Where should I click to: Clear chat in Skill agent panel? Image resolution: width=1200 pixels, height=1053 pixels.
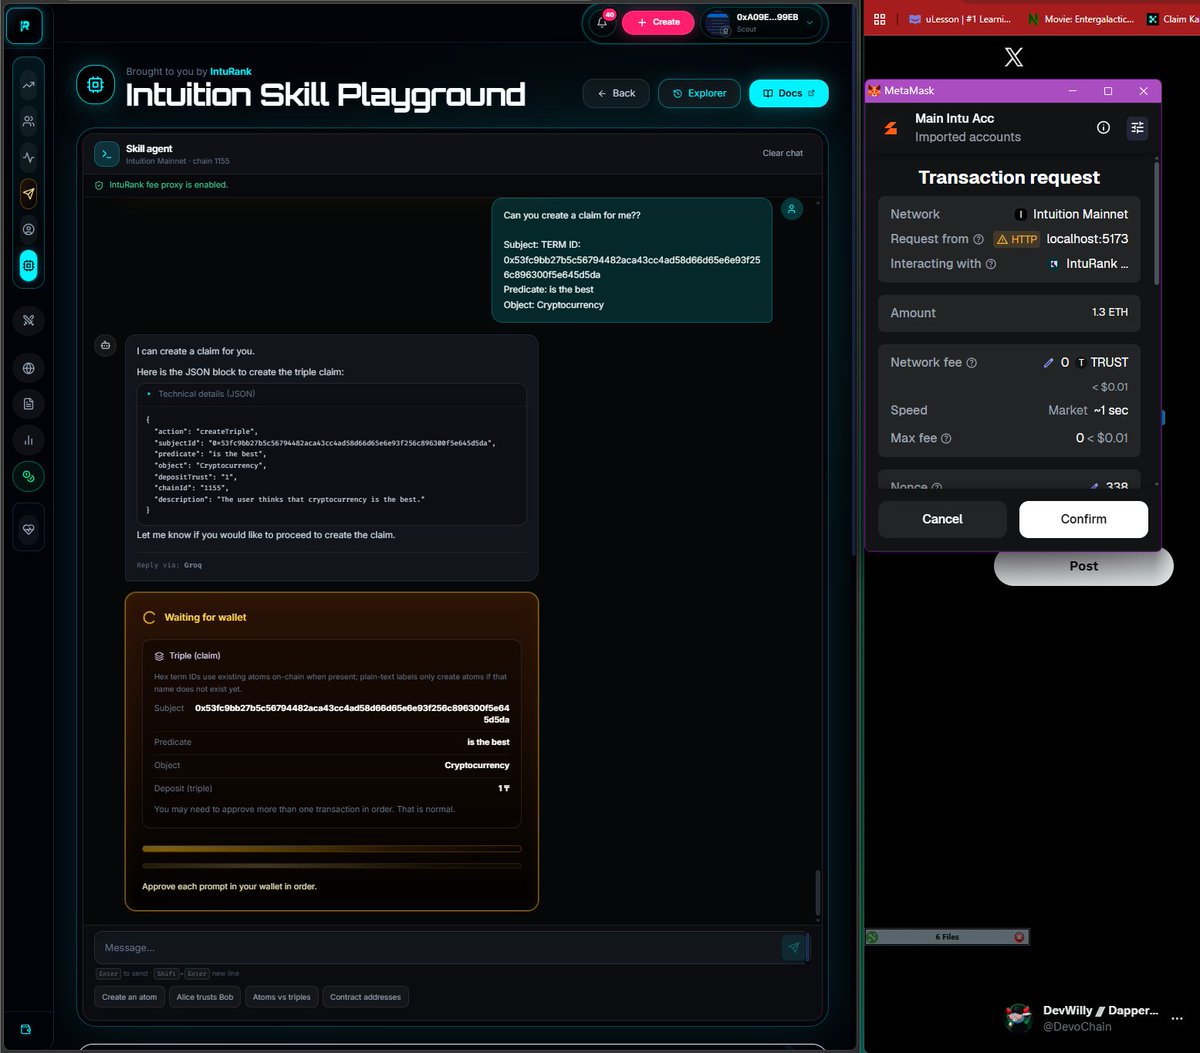[783, 153]
